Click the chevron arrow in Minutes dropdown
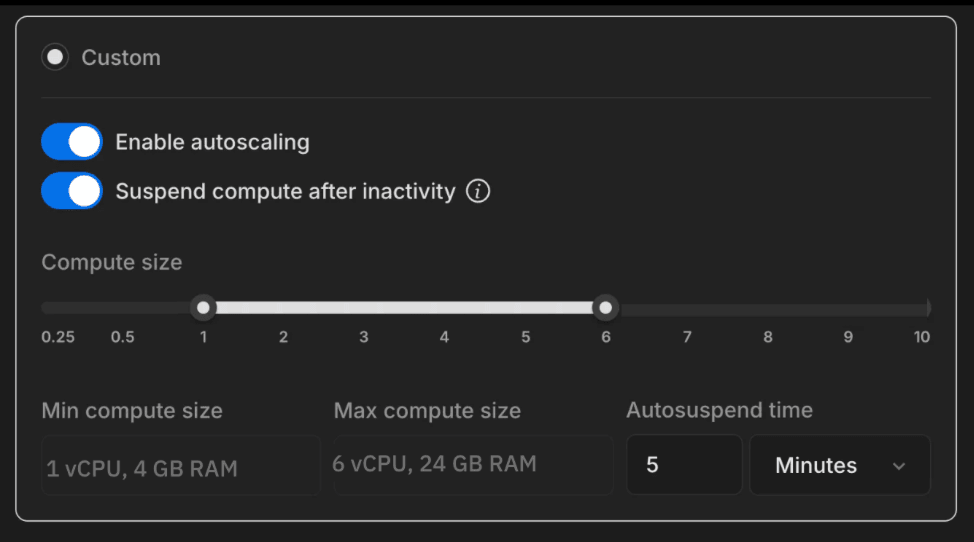 coord(898,466)
